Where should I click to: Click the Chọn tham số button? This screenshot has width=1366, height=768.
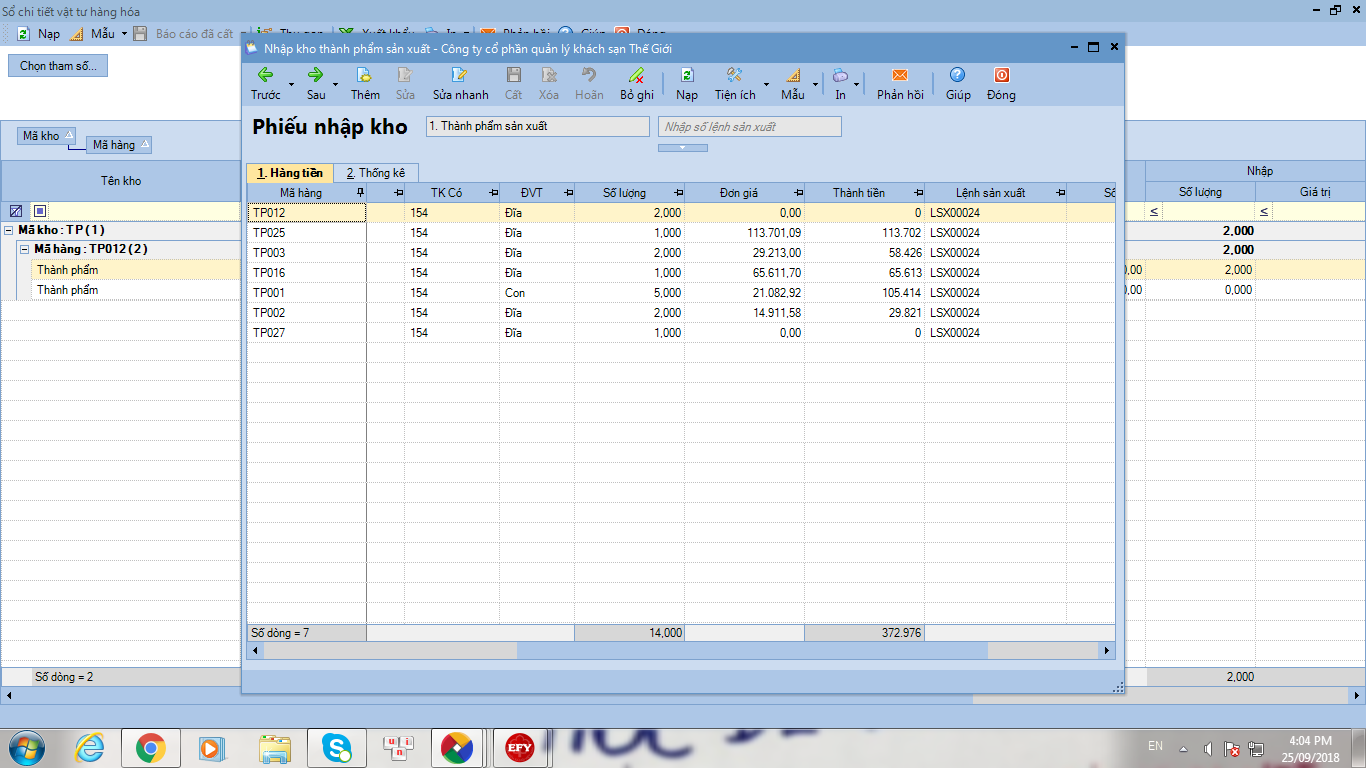(x=58, y=66)
